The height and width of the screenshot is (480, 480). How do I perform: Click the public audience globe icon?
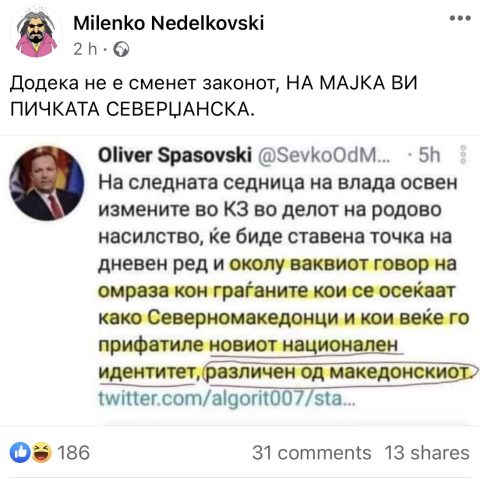[121, 50]
